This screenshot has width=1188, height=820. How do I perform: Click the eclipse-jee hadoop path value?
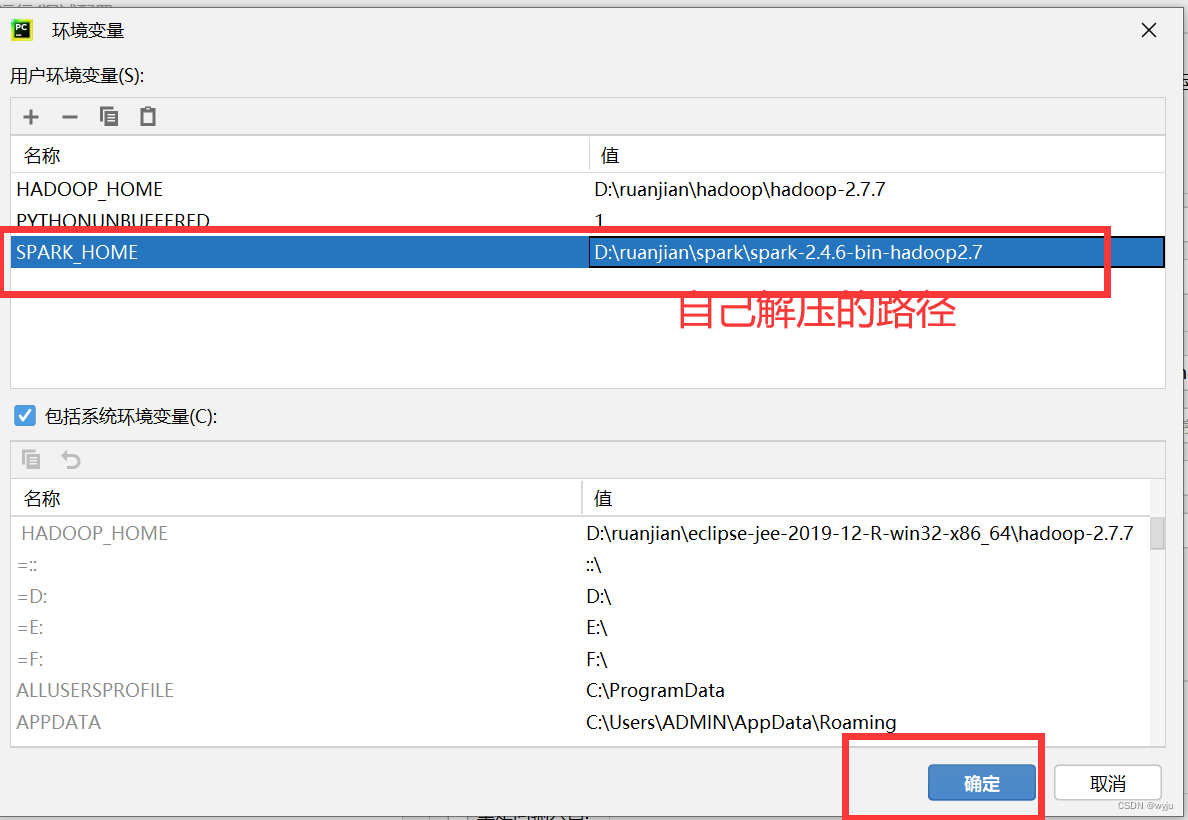[859, 533]
